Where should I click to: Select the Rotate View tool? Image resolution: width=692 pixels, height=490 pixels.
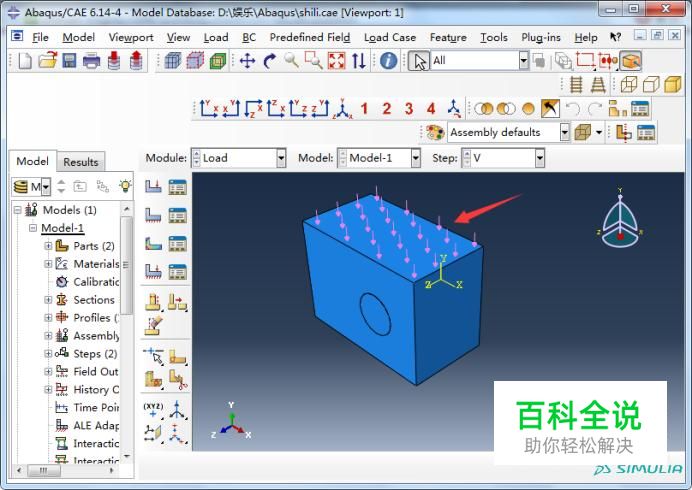(270, 61)
